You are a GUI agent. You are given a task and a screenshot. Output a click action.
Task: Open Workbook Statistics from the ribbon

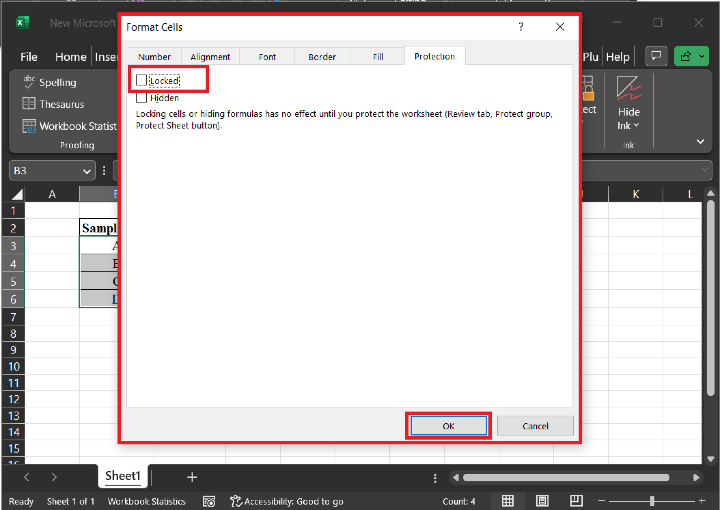[x=29, y=126]
